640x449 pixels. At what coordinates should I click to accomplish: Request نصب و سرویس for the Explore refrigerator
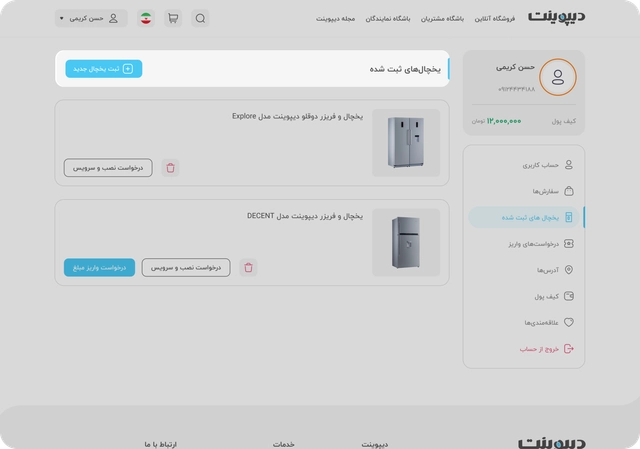[x=108, y=168]
